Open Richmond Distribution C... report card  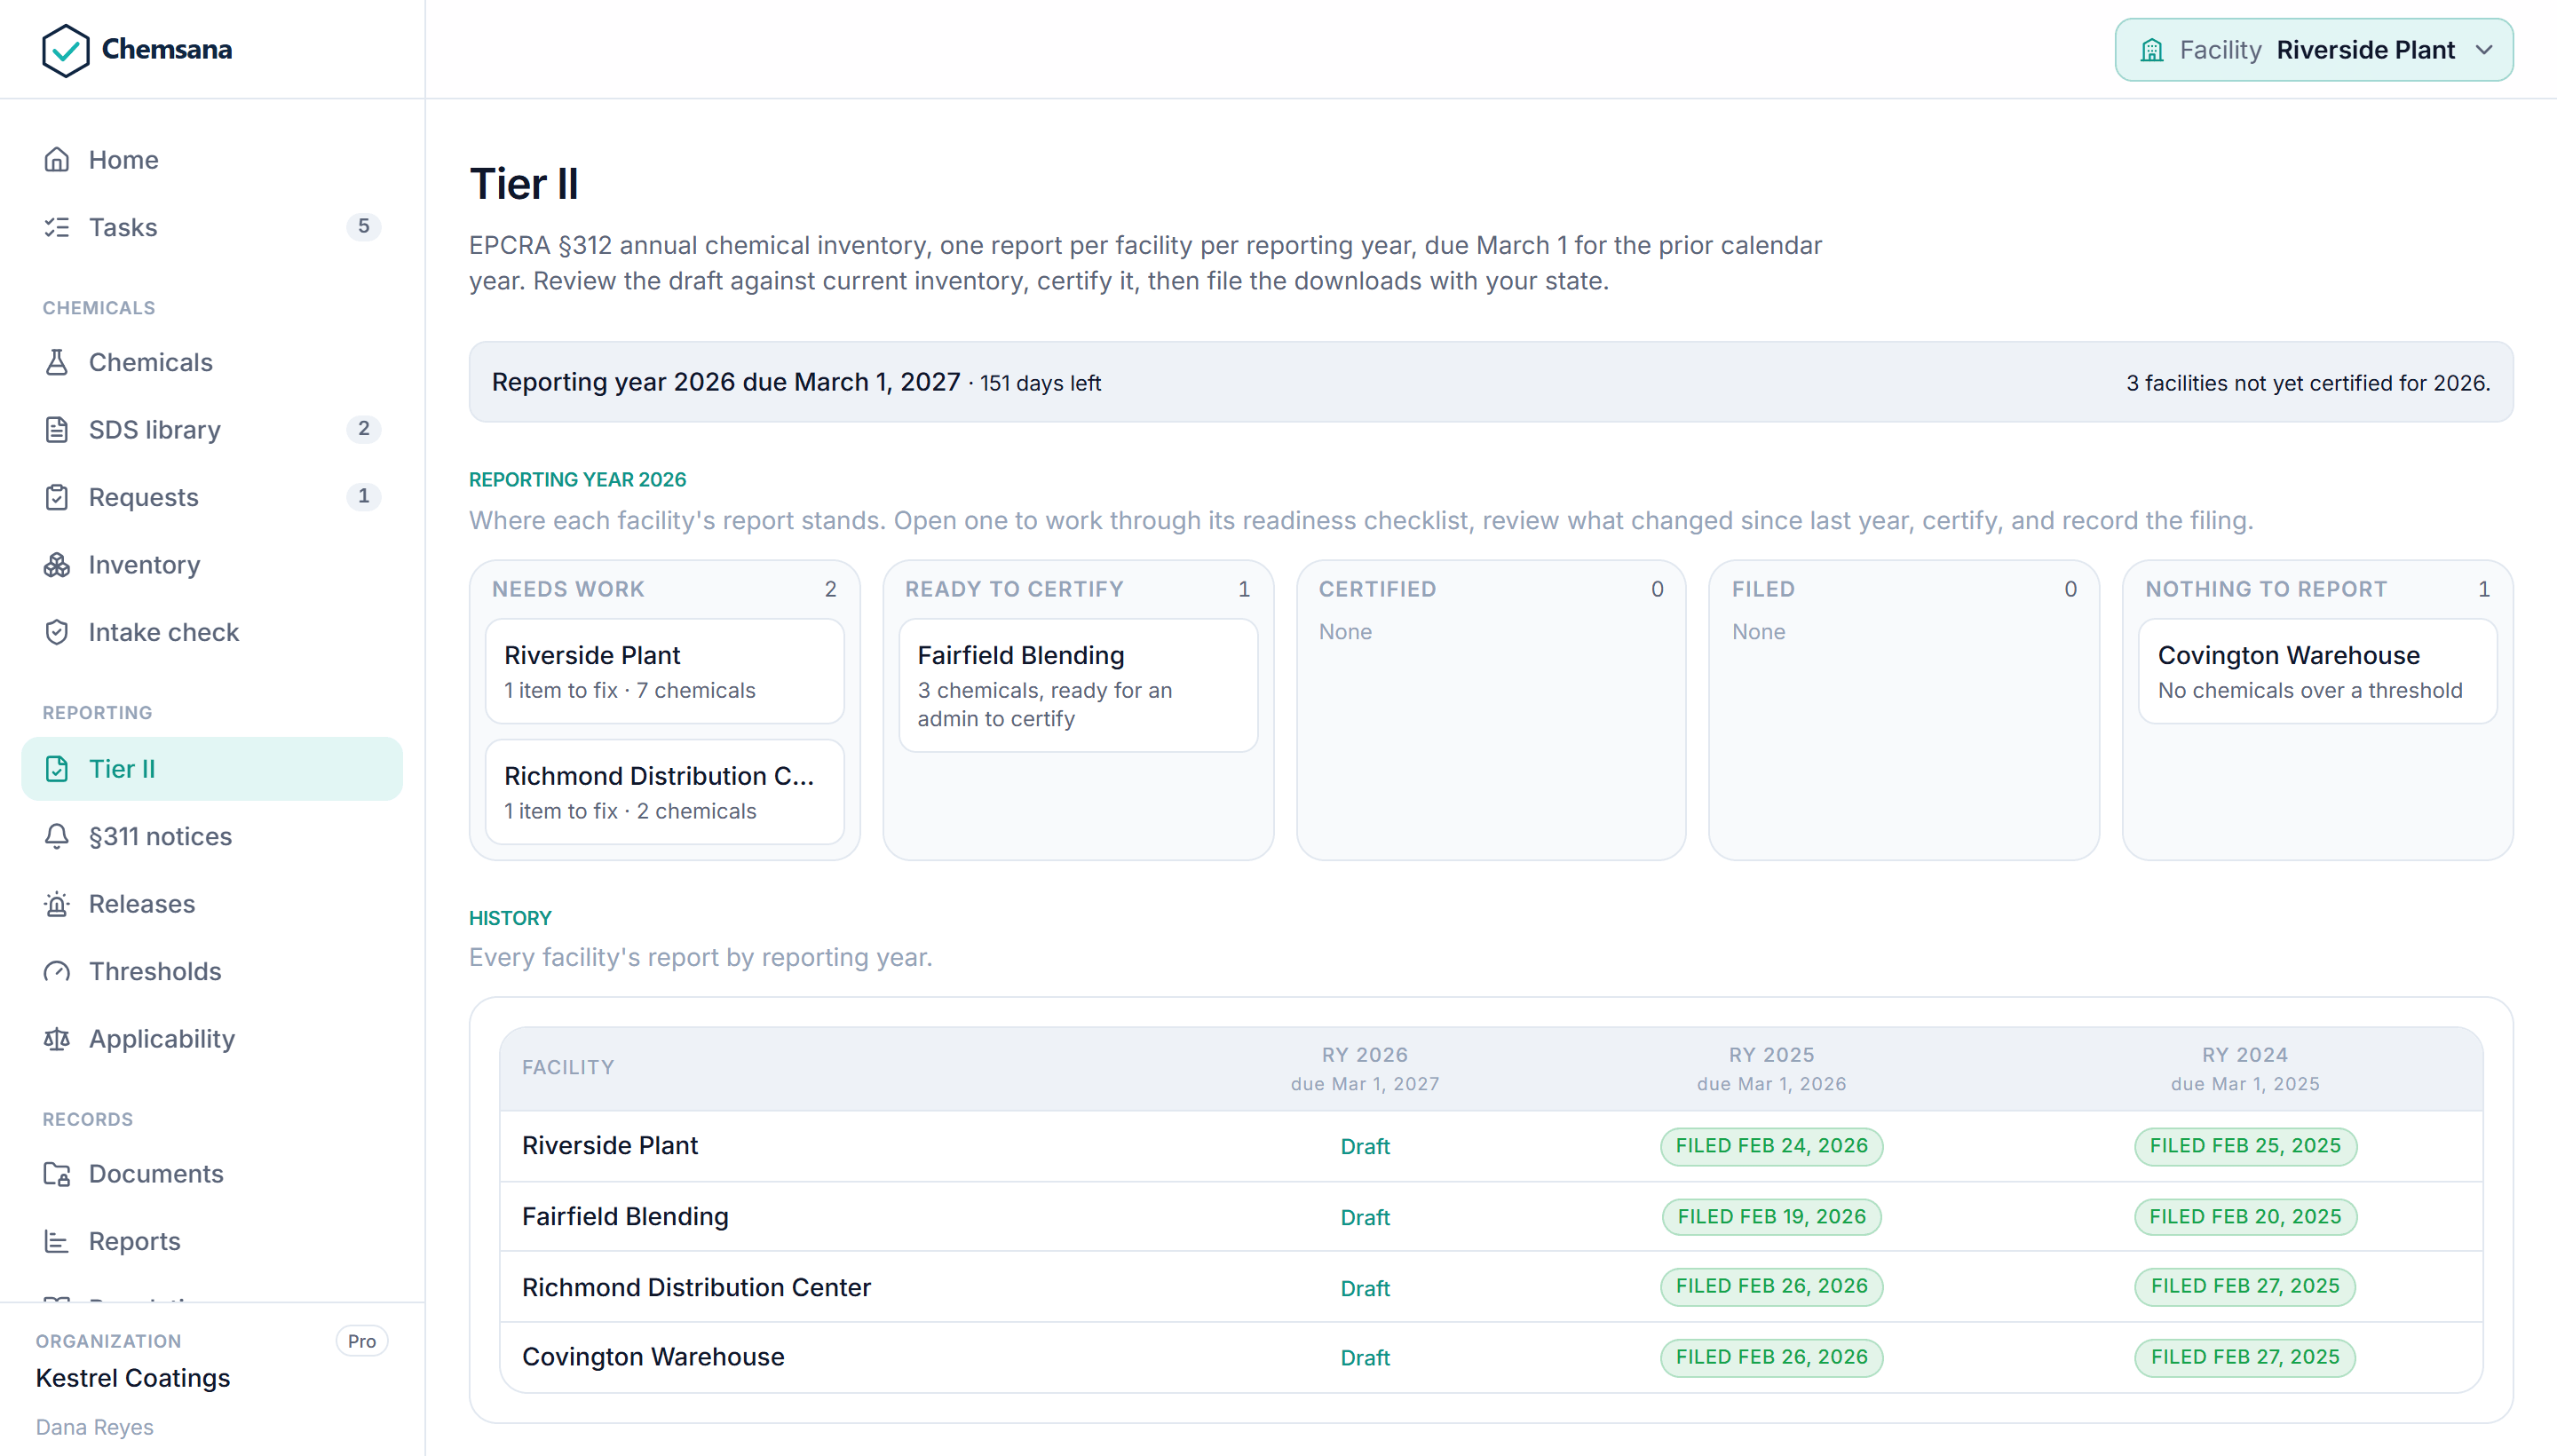(665, 792)
